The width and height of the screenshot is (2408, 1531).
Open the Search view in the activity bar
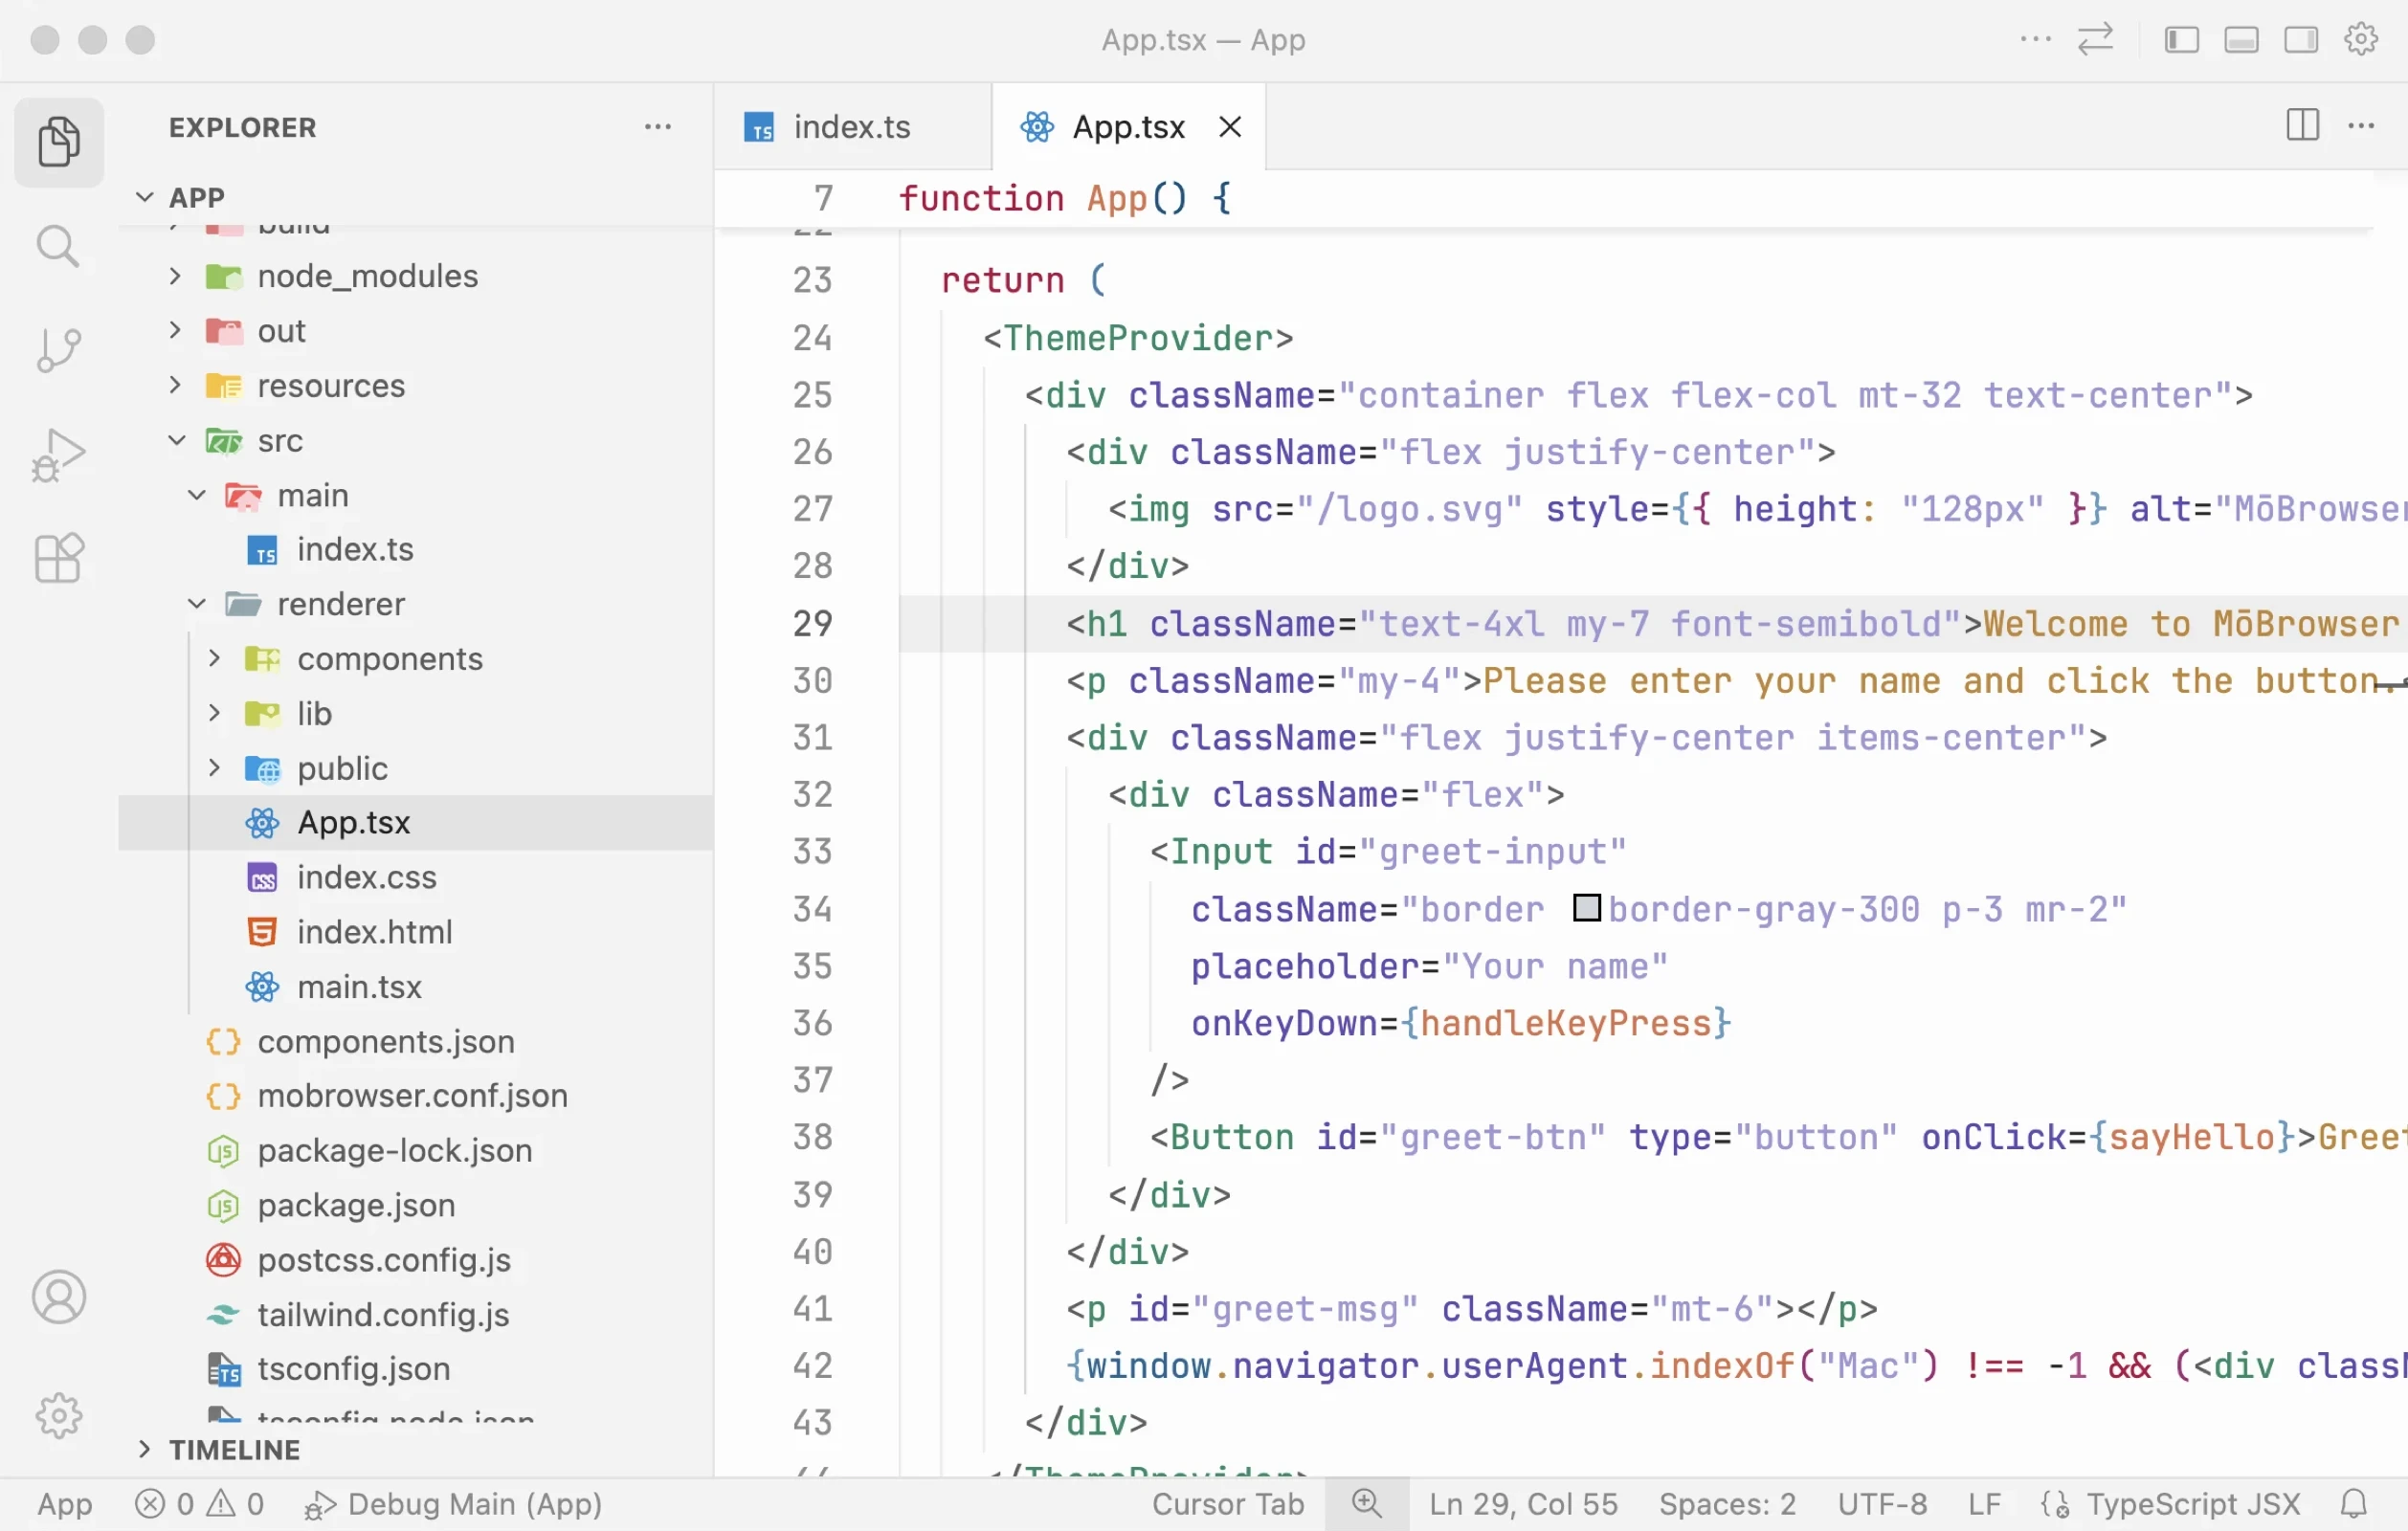(58, 246)
